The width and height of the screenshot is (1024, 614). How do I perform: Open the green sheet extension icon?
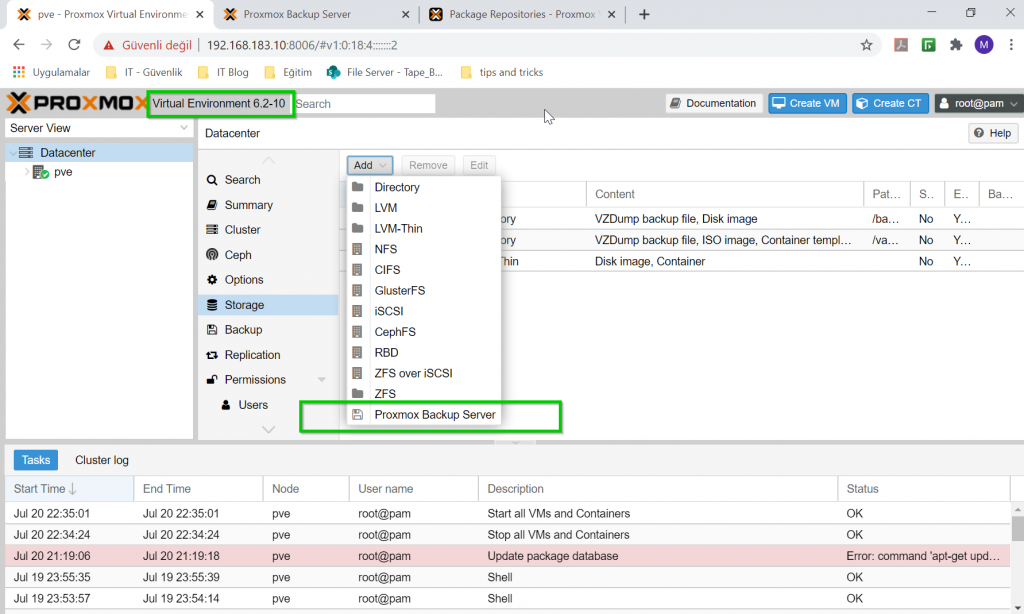pos(928,45)
